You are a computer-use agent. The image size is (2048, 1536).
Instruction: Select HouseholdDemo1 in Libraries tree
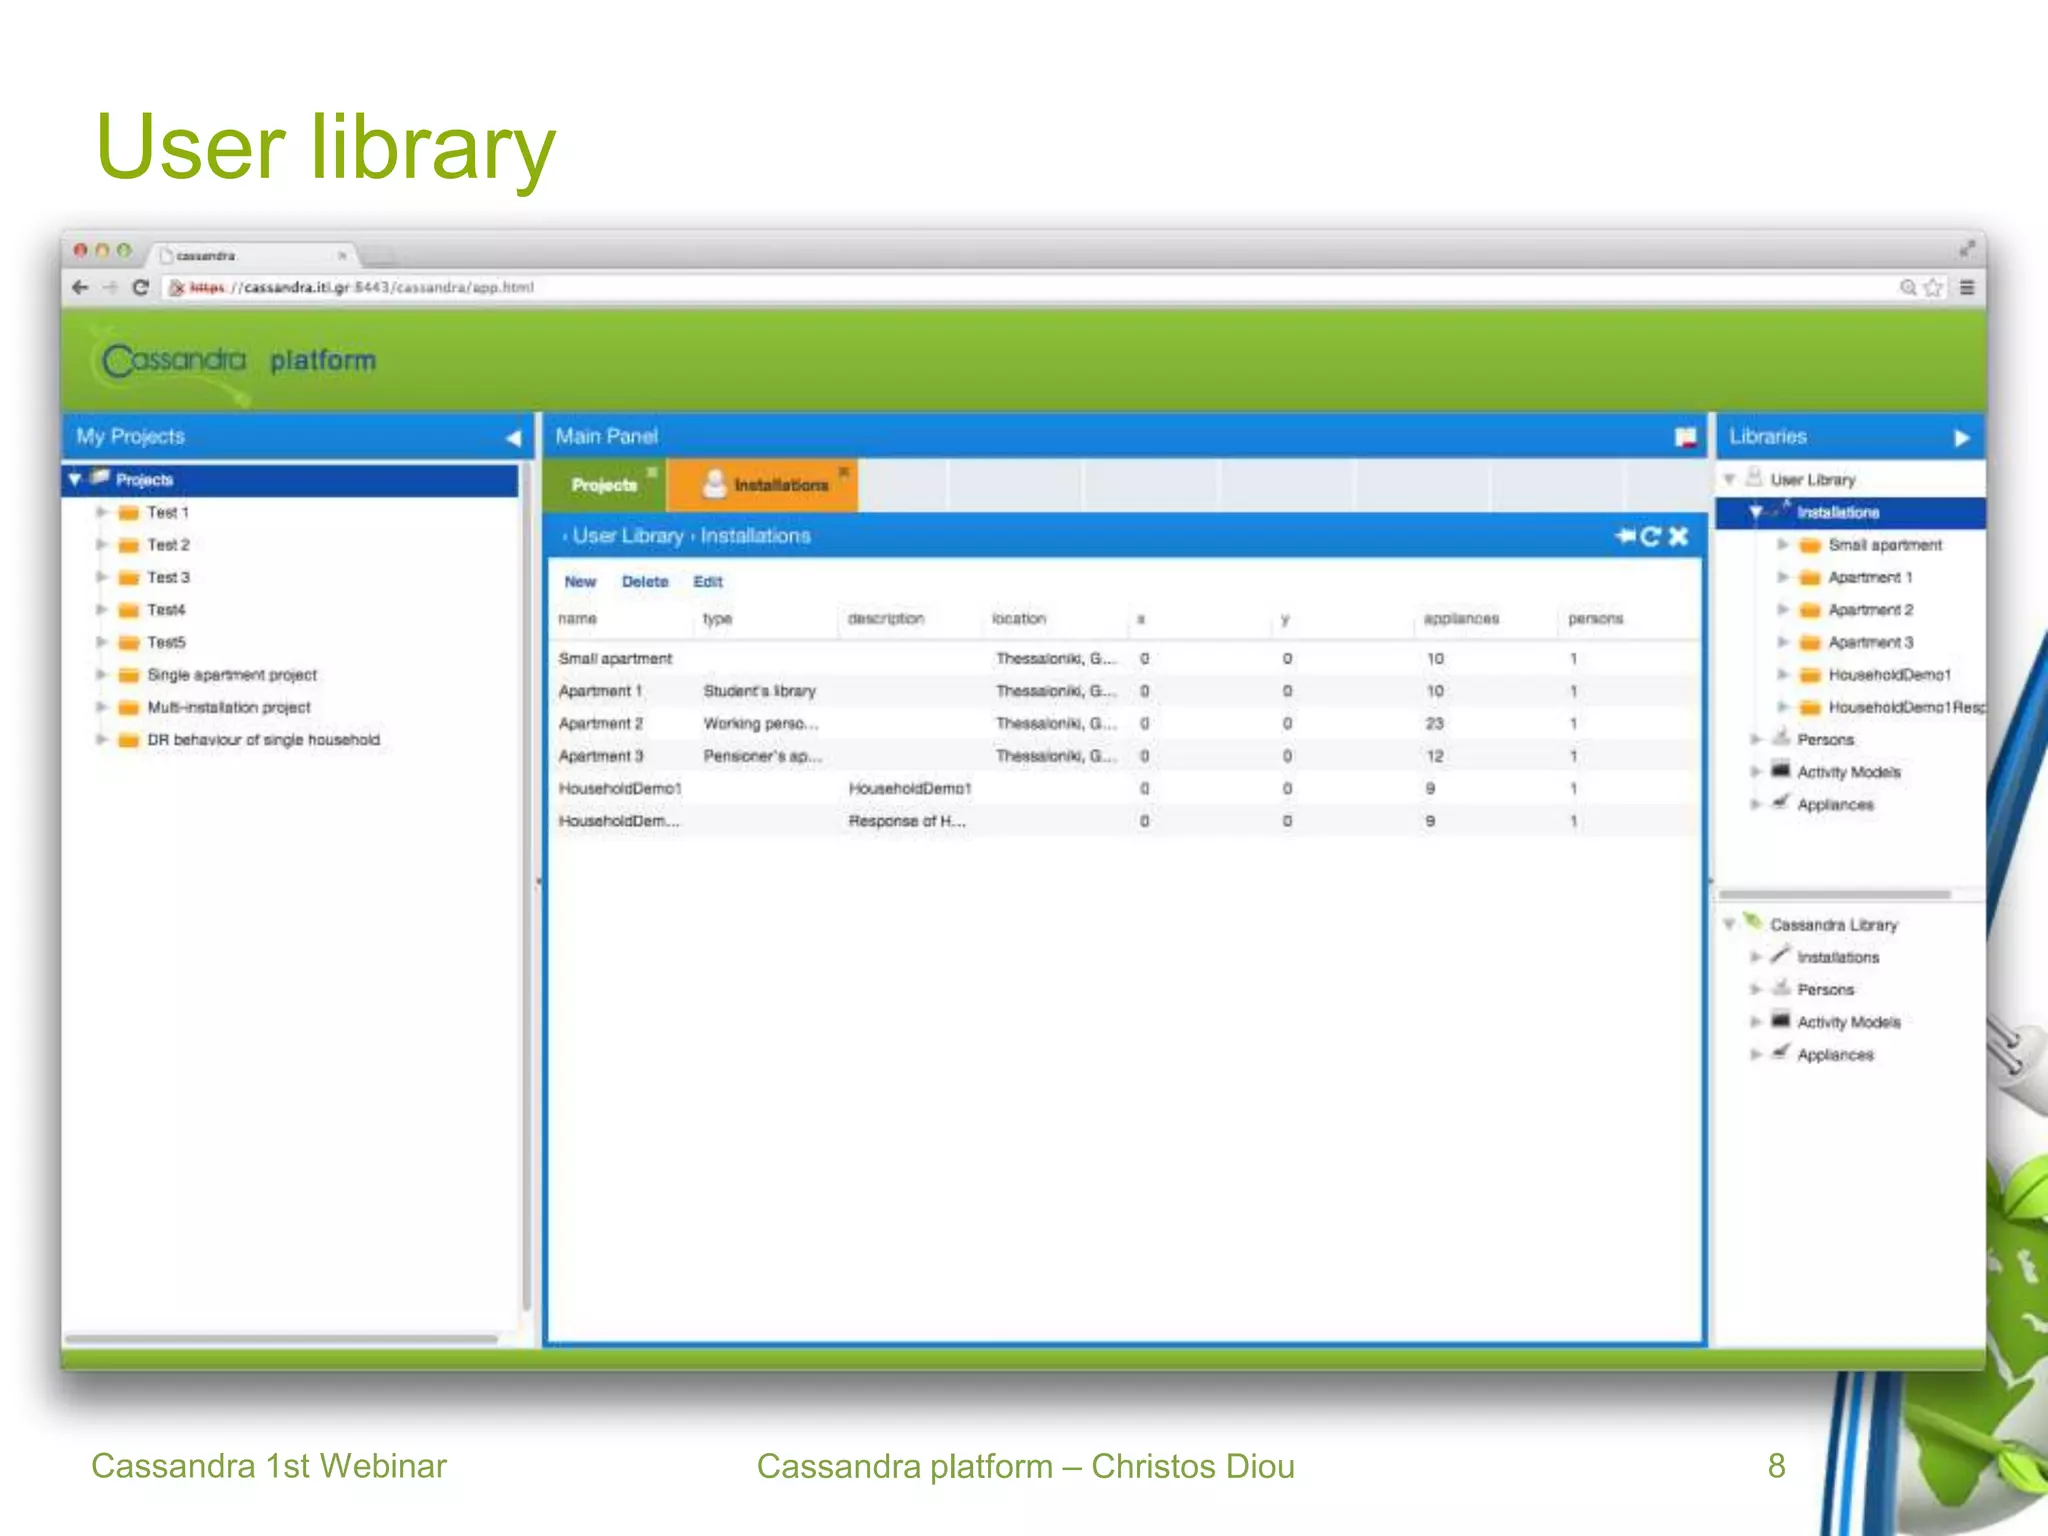click(x=1889, y=675)
